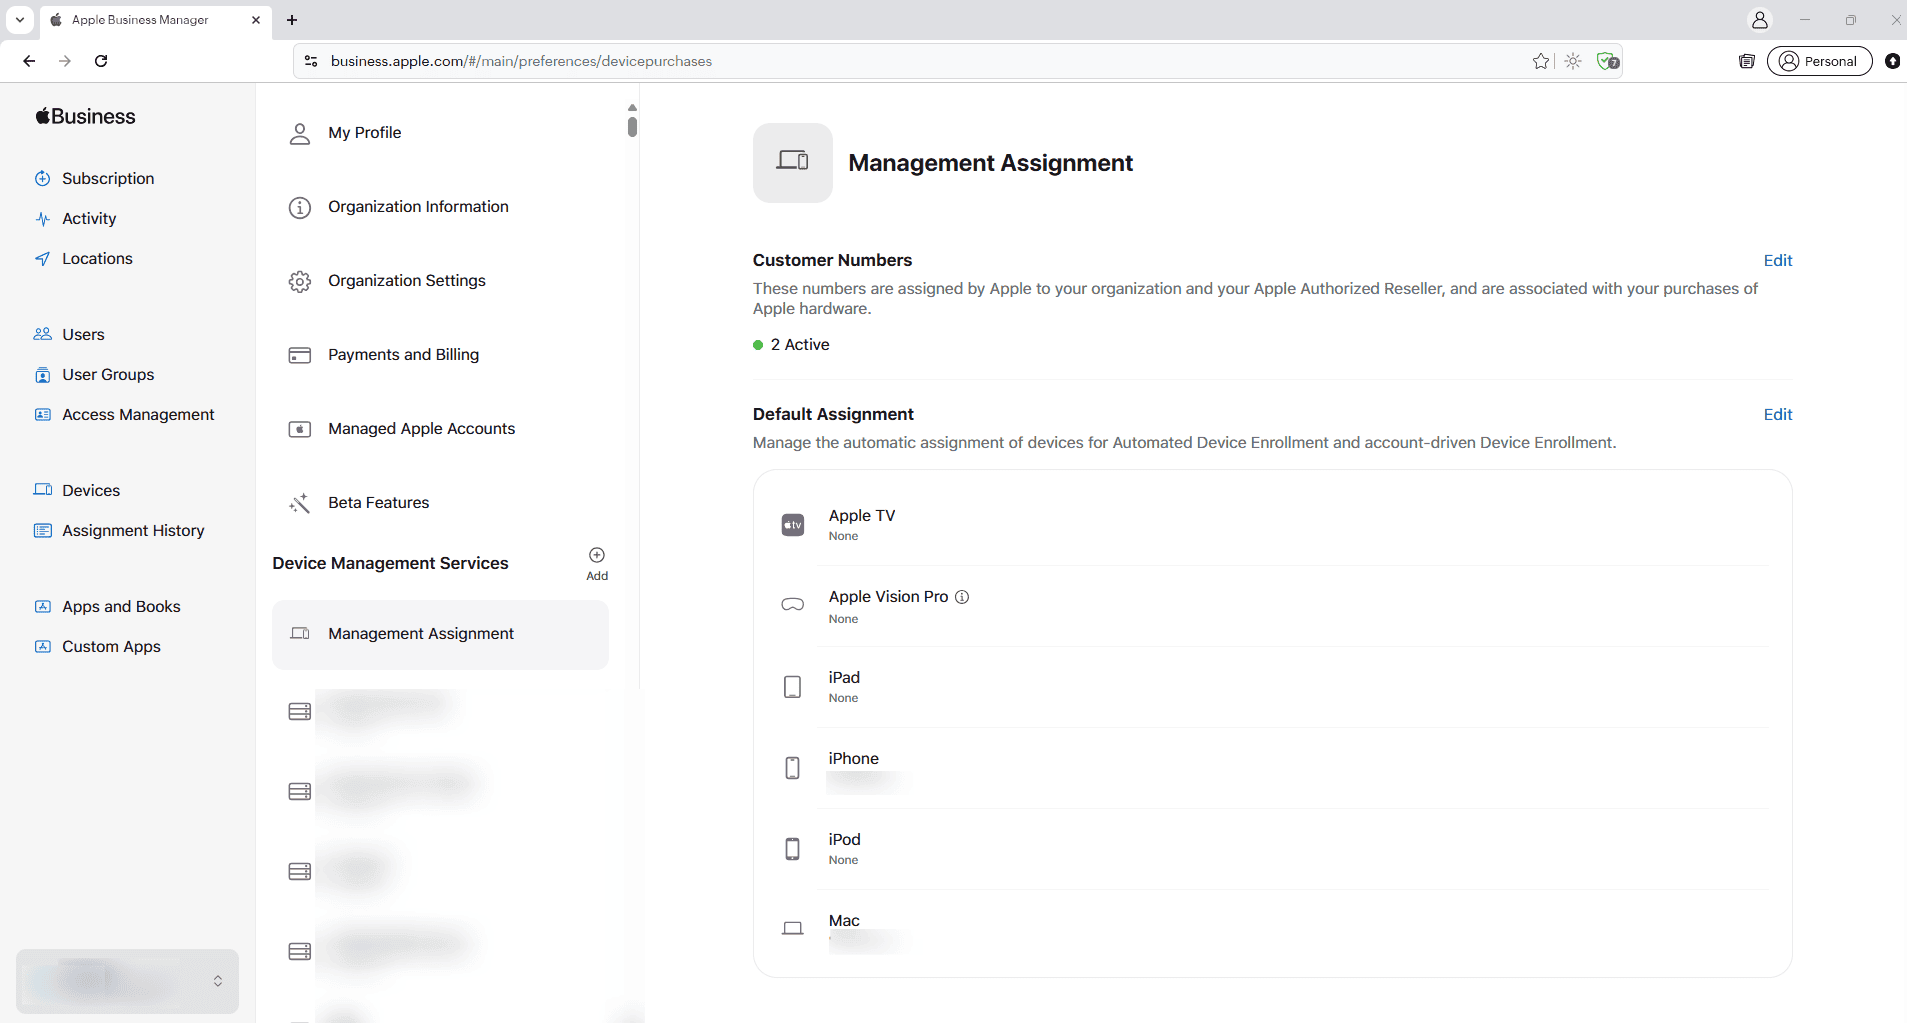1907x1023 pixels.
Task: Add a Device Management Service
Action: 597,556
